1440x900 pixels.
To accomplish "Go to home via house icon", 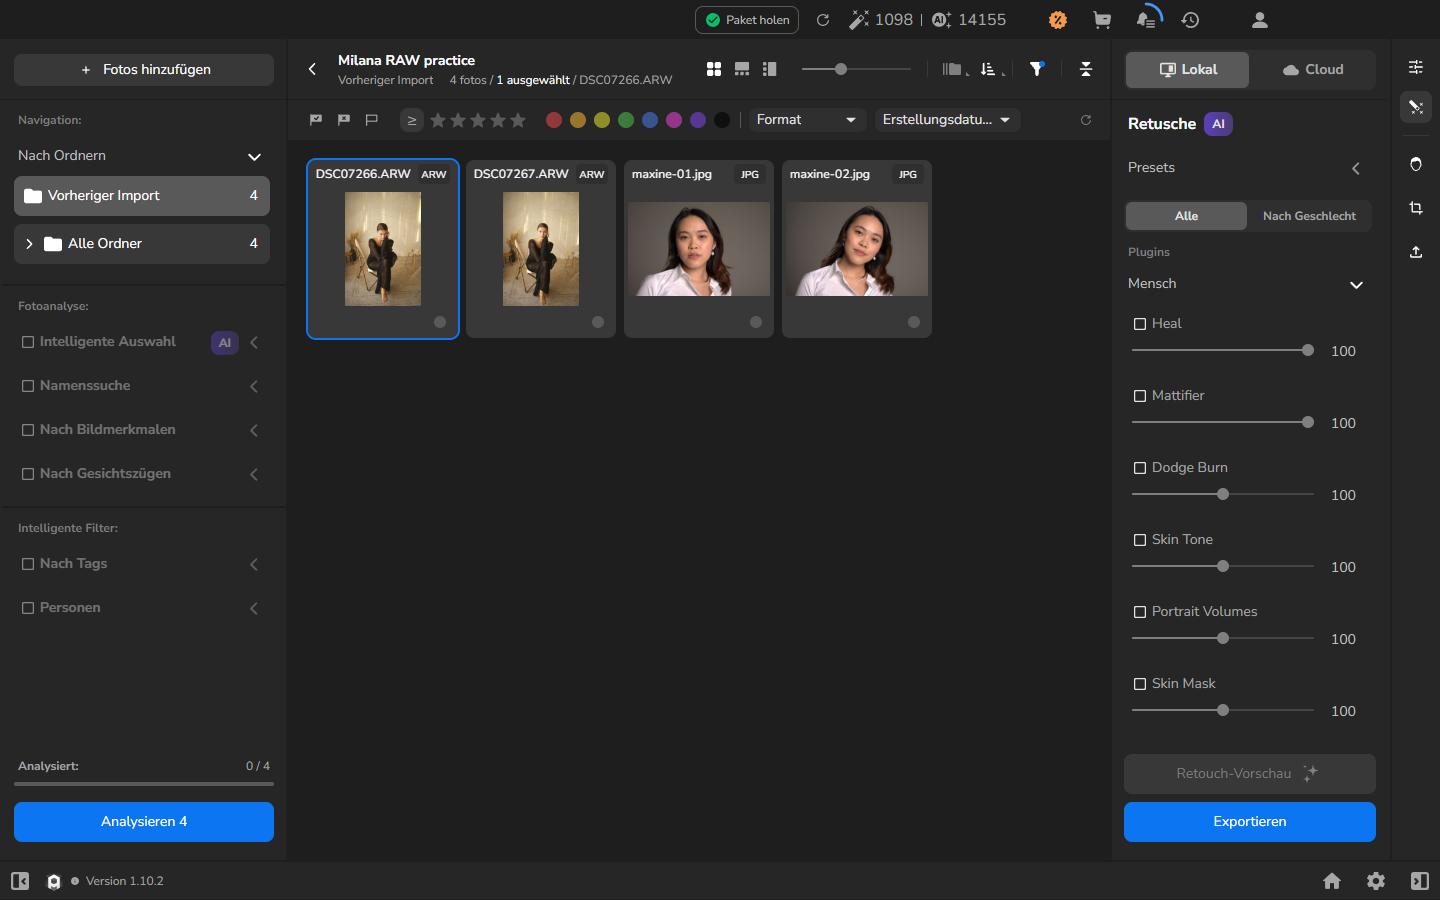I will pos(1332,881).
